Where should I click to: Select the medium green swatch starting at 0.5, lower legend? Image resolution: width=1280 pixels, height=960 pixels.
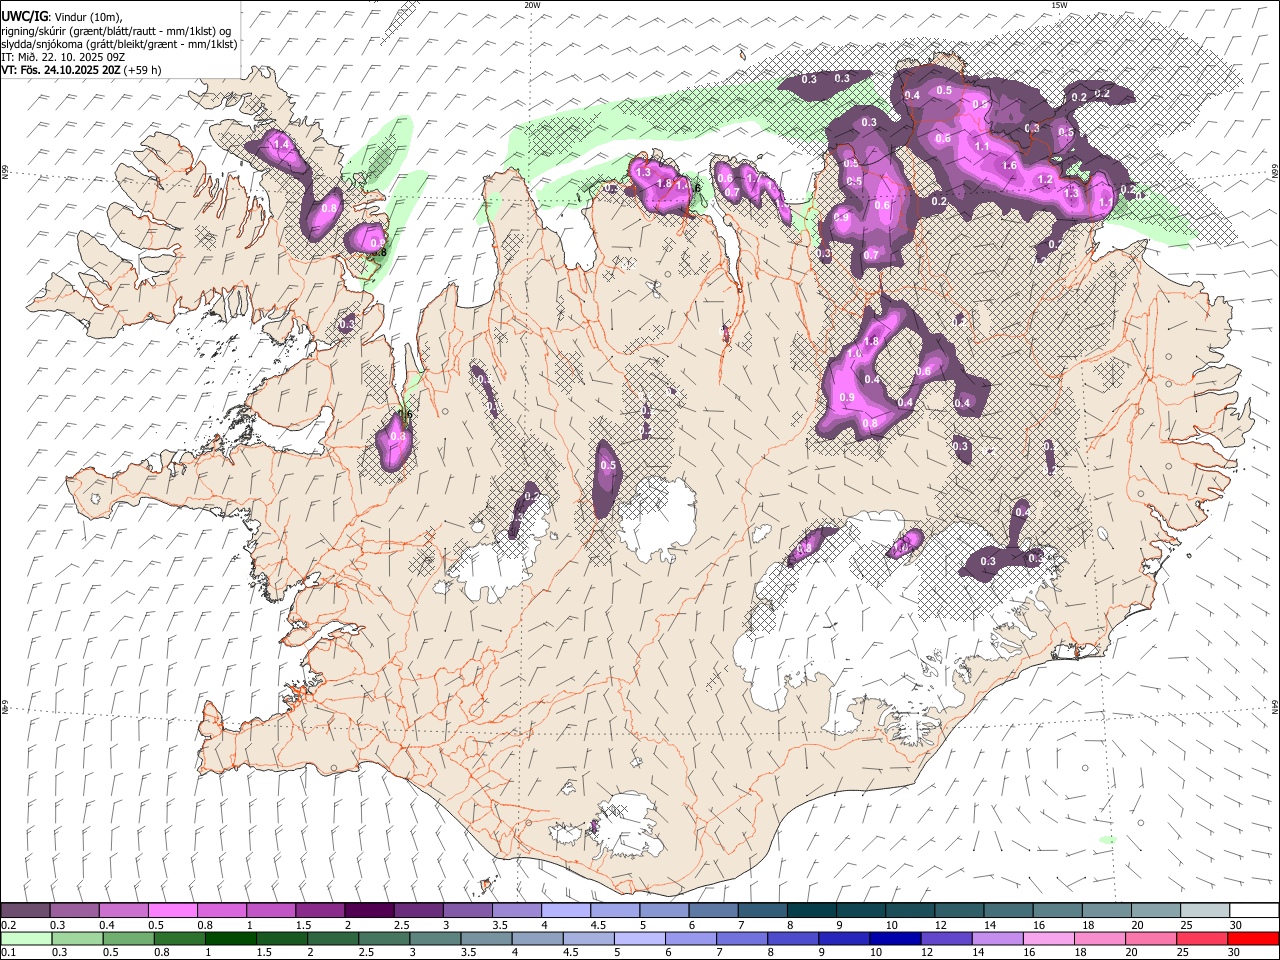[128, 938]
